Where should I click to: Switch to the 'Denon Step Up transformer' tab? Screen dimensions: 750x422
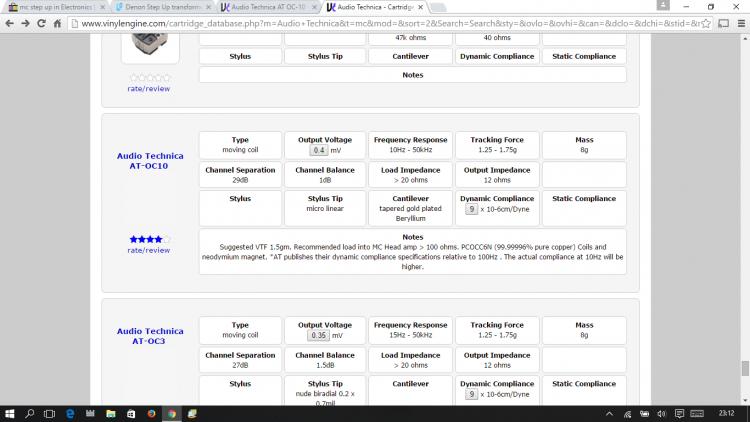162,7
